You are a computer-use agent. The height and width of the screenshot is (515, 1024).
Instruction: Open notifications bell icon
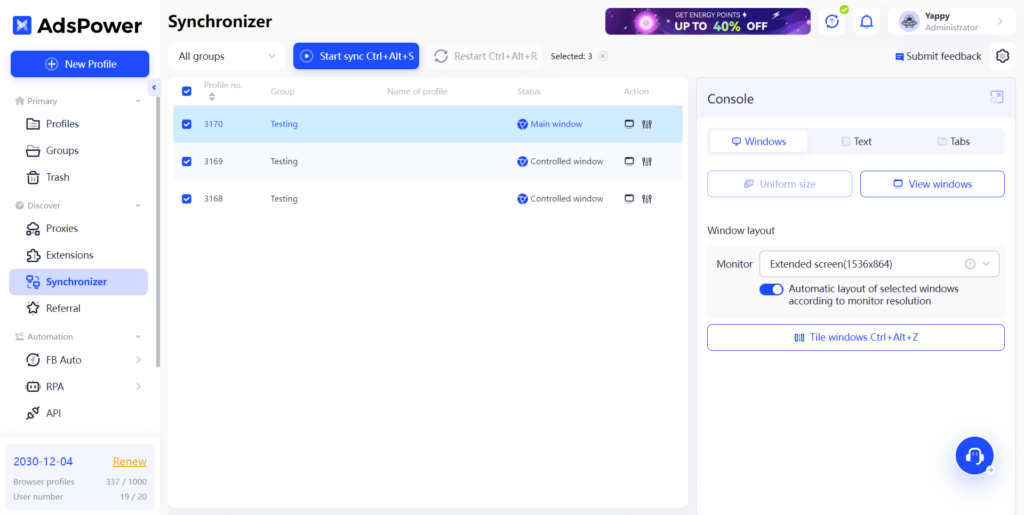[867, 22]
